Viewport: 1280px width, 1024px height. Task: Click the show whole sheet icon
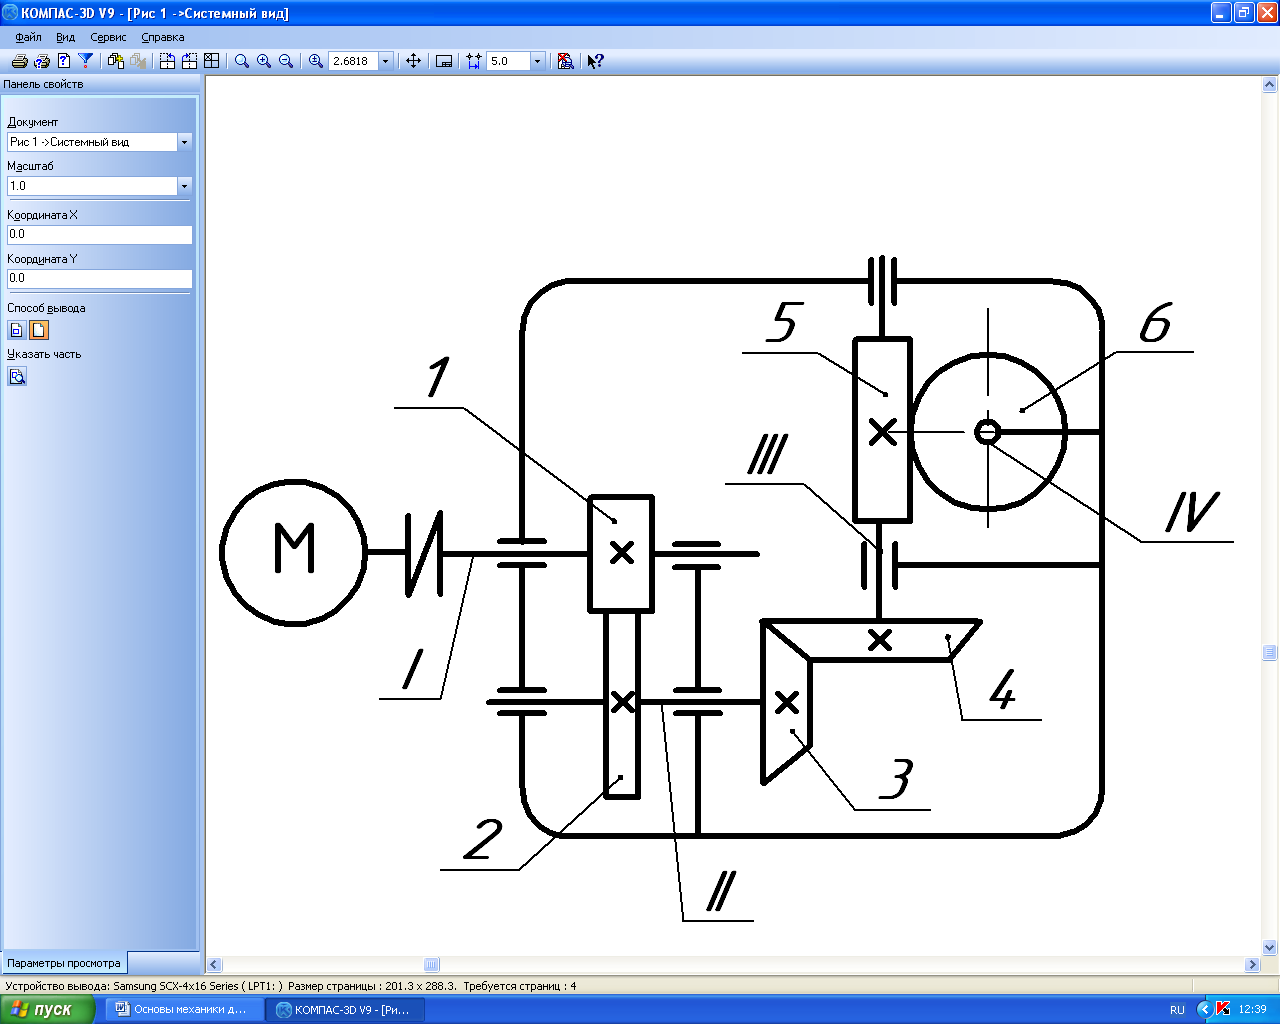click(445, 61)
